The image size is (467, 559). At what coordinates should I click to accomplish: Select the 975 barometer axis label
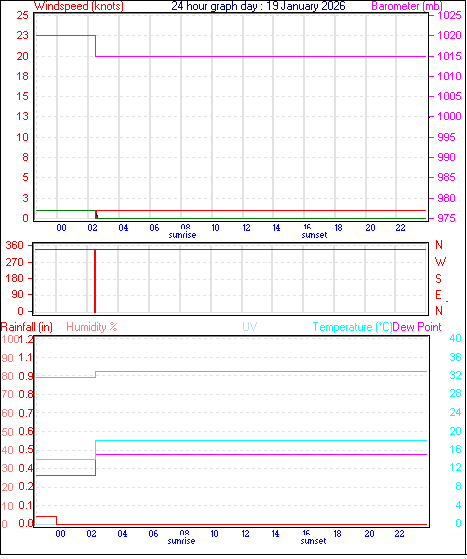click(446, 218)
